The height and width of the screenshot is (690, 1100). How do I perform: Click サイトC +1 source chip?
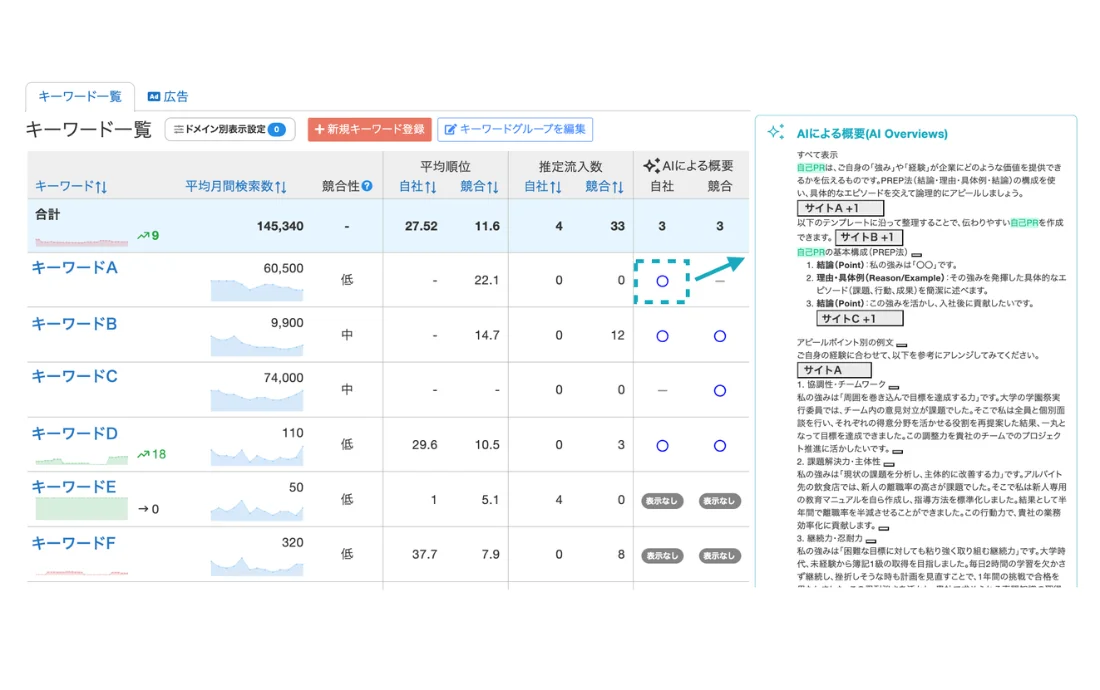(x=860, y=318)
